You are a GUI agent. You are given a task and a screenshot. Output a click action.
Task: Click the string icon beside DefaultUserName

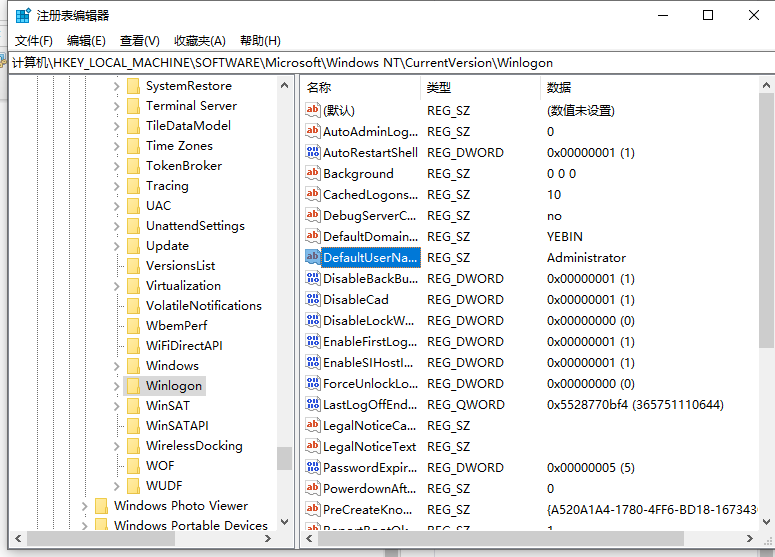(x=313, y=258)
